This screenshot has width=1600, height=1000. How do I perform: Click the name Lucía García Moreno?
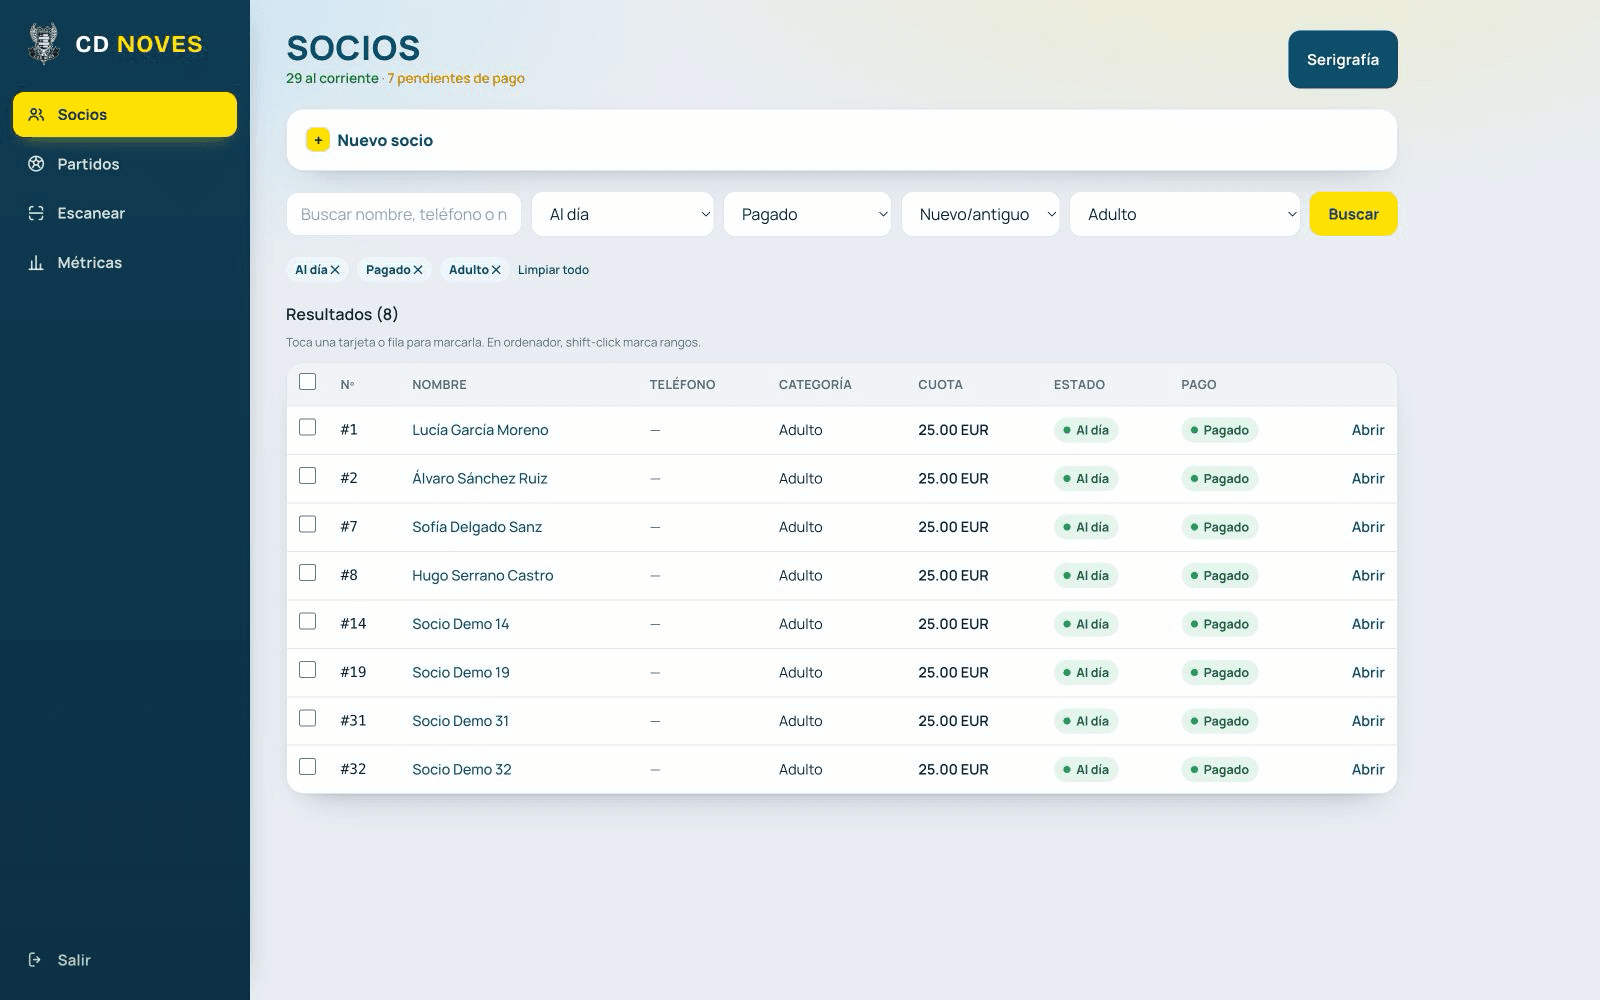[480, 430]
